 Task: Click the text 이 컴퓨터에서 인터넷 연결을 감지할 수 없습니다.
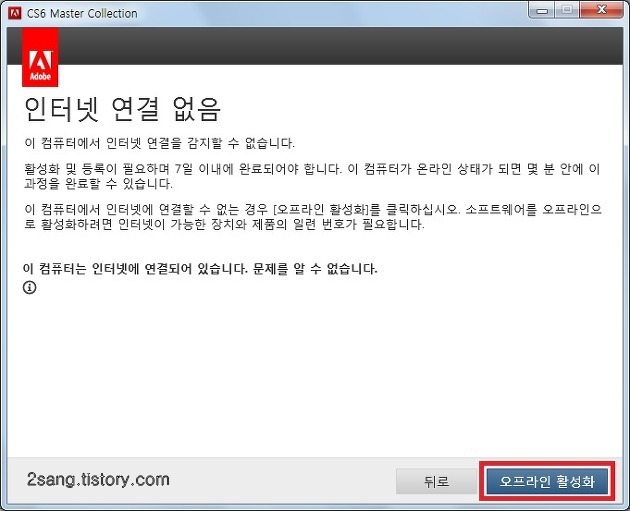(160, 143)
